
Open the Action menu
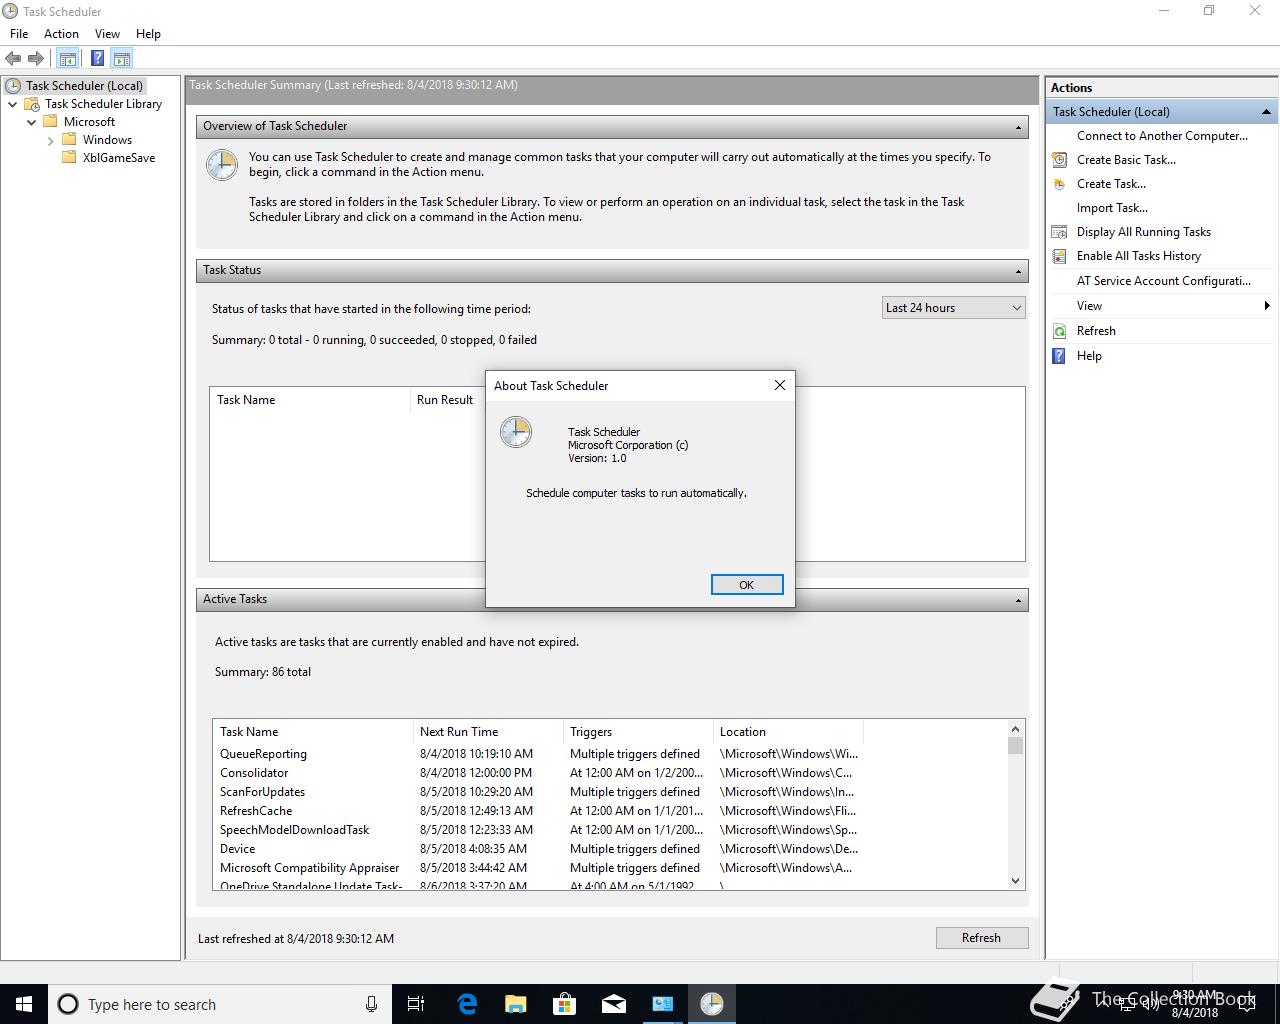tap(61, 33)
